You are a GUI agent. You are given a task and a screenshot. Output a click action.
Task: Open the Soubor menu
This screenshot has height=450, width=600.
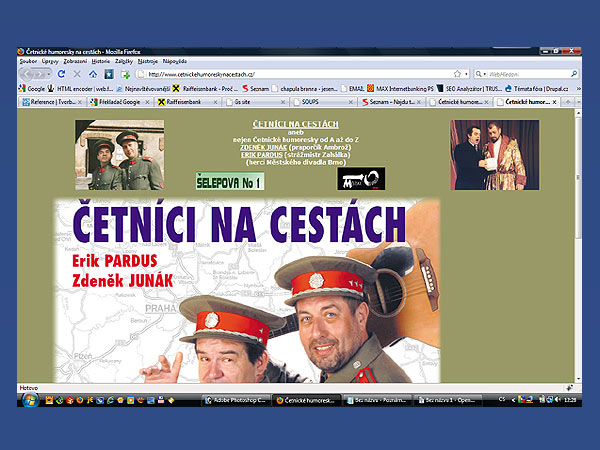point(28,61)
